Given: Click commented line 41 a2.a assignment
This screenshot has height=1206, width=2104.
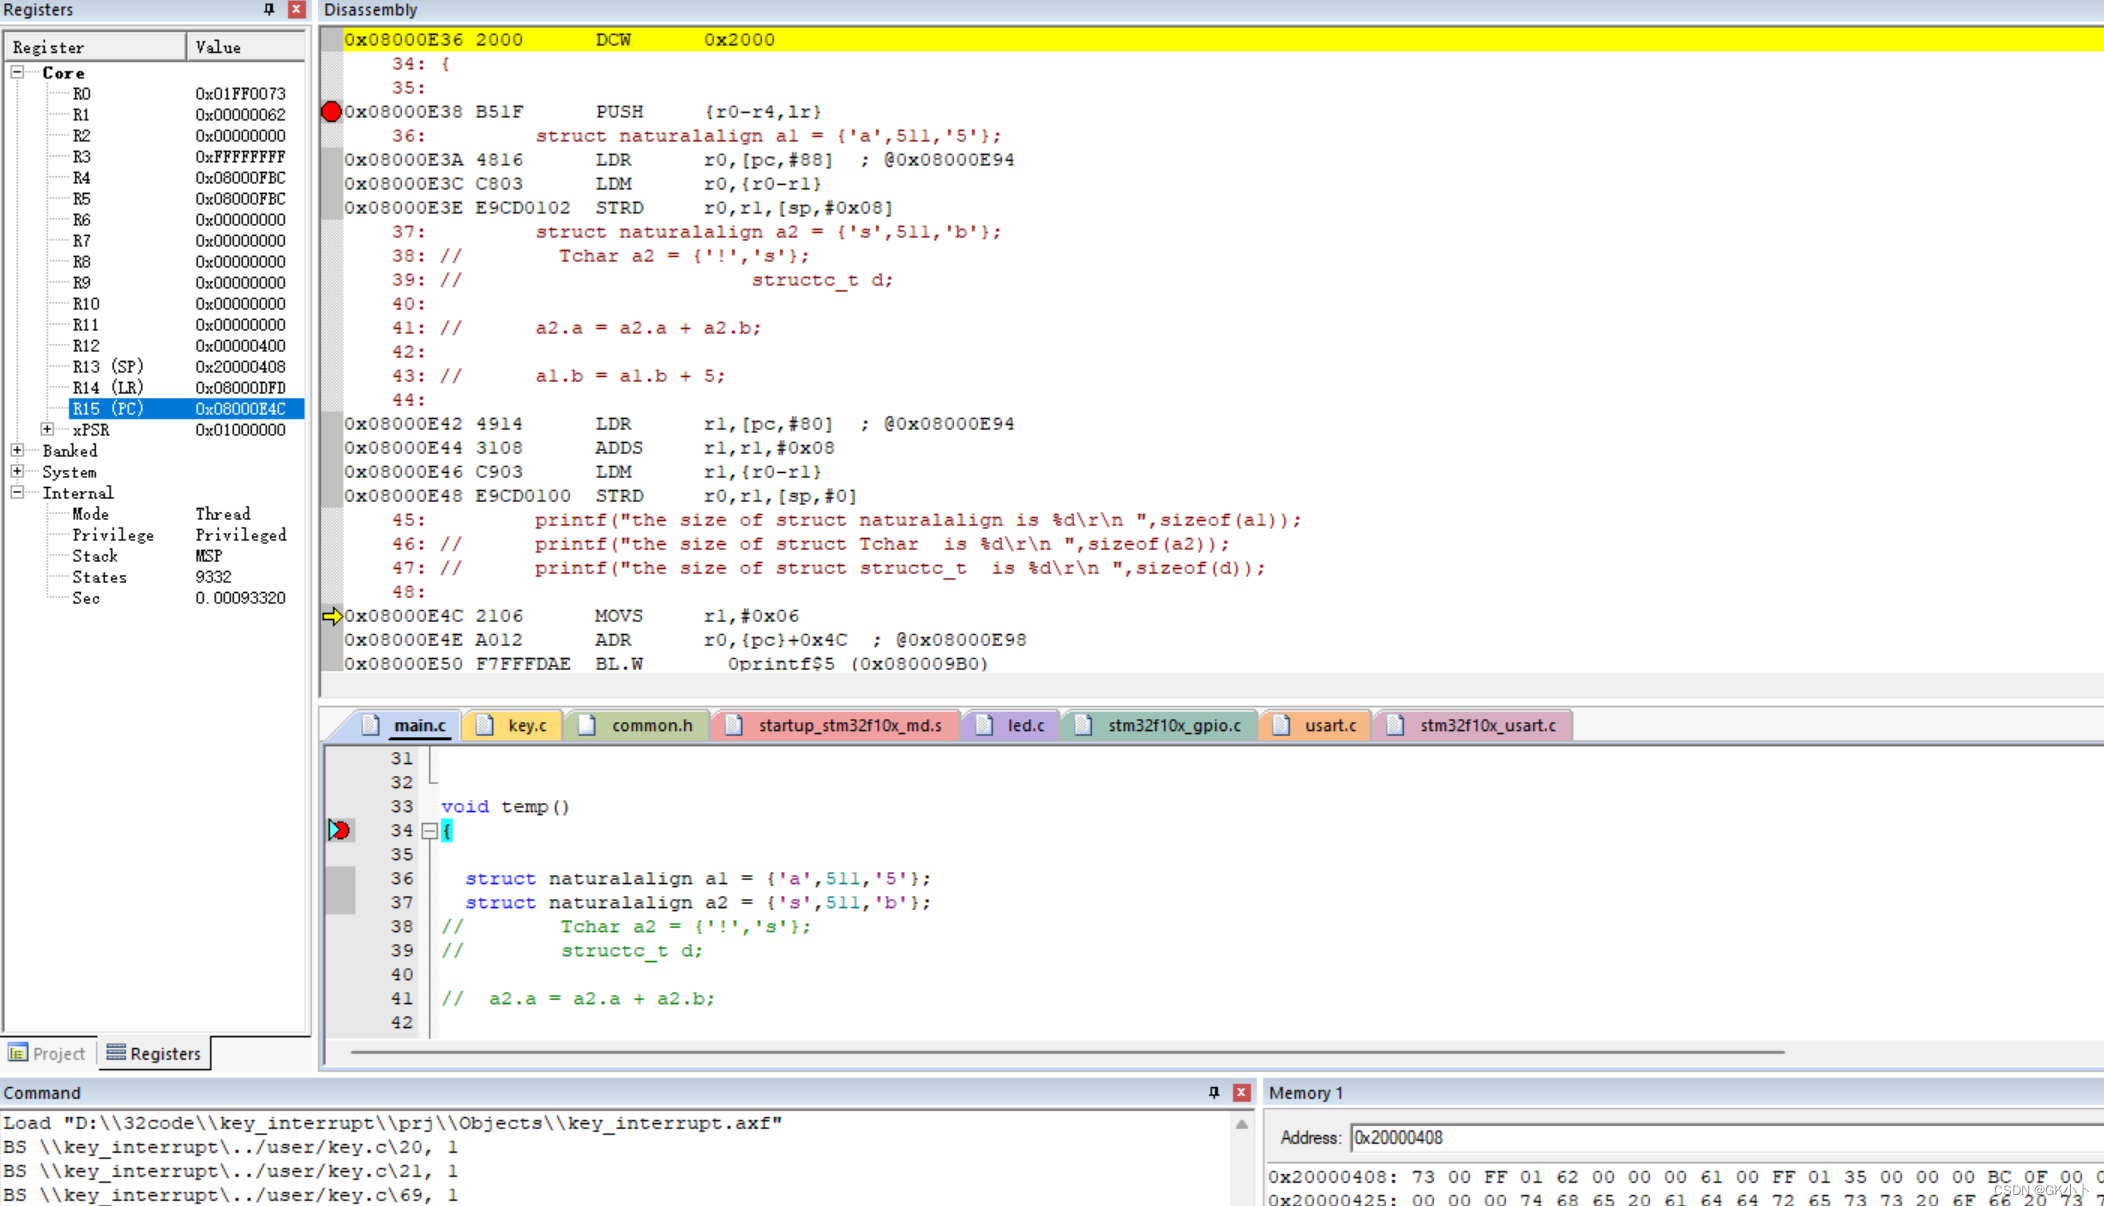Looking at the screenshot, I should coord(578,998).
